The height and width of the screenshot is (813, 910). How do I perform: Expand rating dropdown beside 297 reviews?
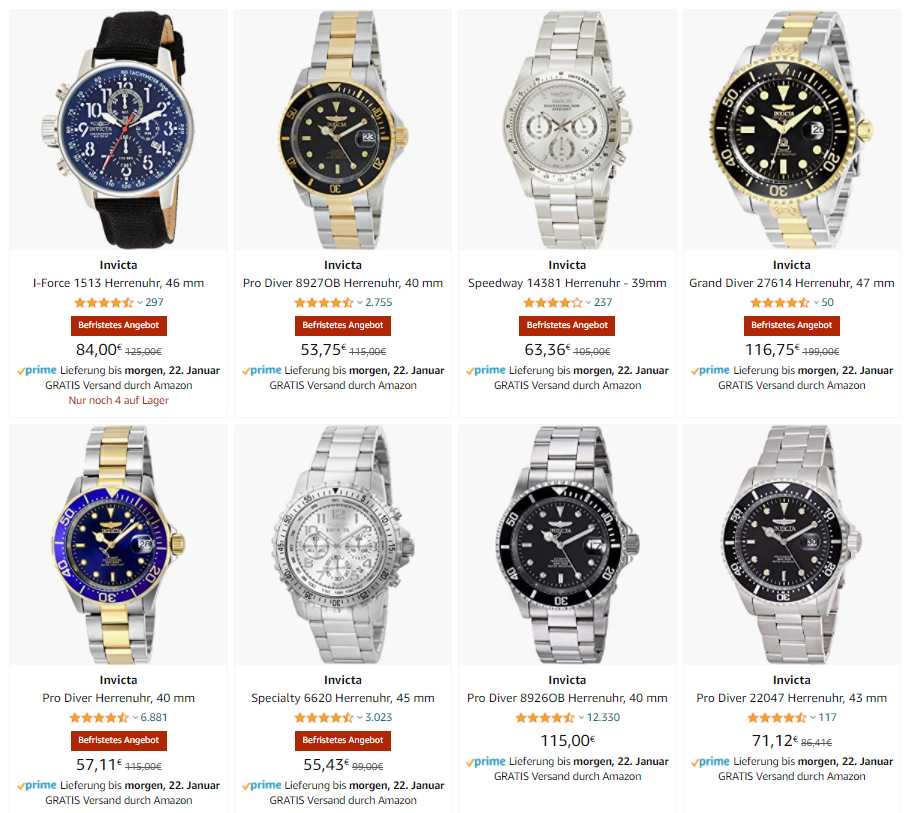tap(139, 302)
